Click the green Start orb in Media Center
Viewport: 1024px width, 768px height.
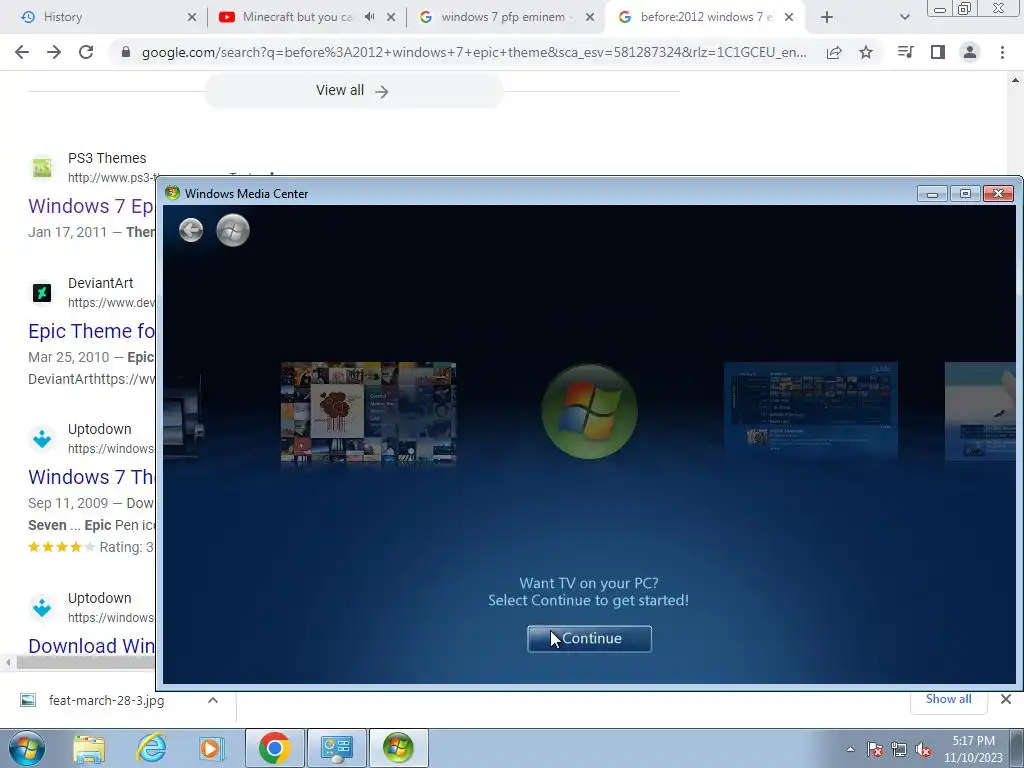coord(232,230)
